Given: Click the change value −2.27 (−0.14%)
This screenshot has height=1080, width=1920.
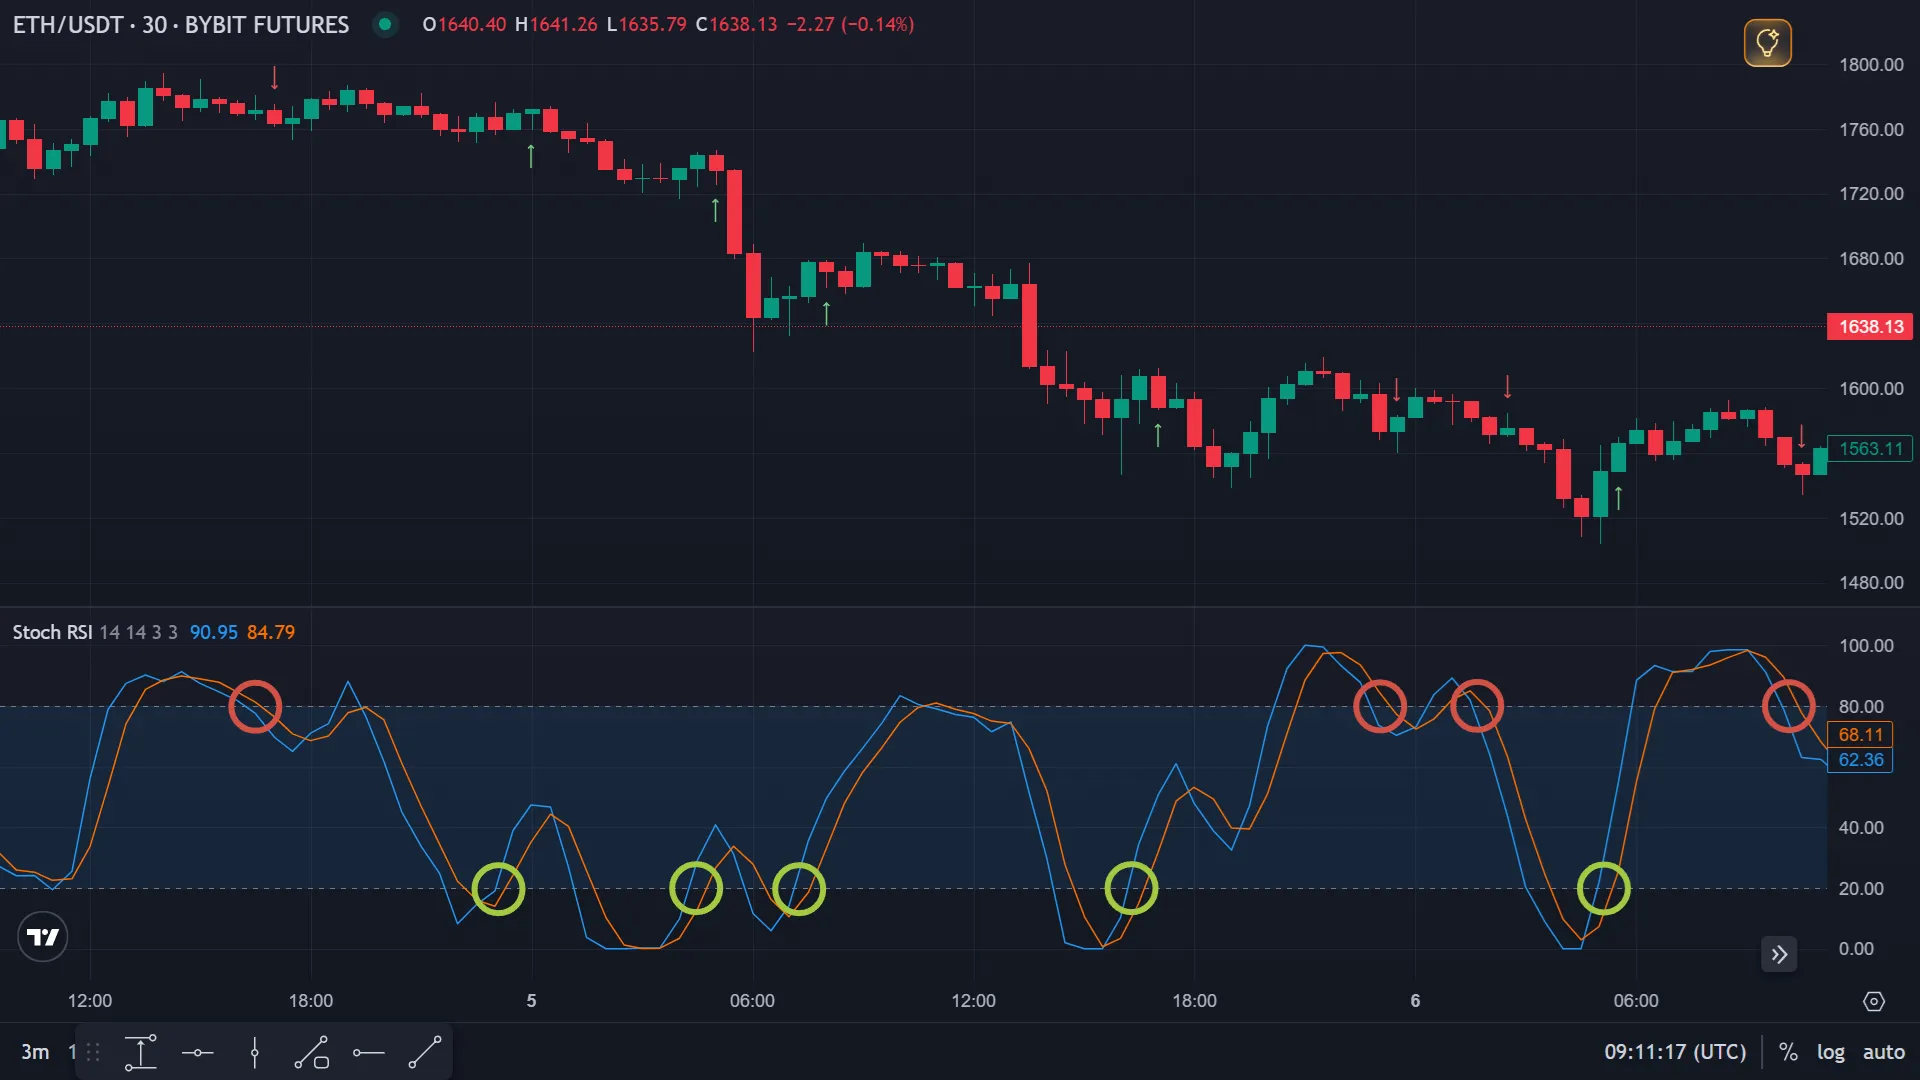Looking at the screenshot, I should [850, 24].
